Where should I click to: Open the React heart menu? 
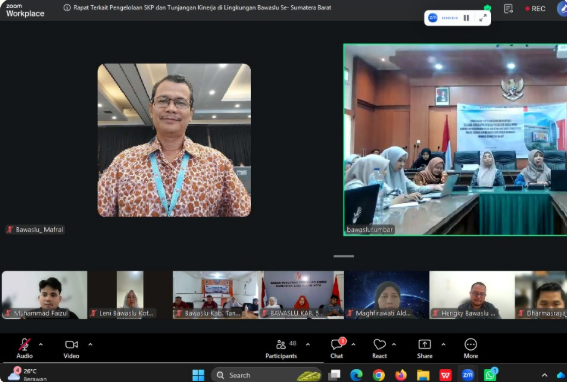coord(379,348)
